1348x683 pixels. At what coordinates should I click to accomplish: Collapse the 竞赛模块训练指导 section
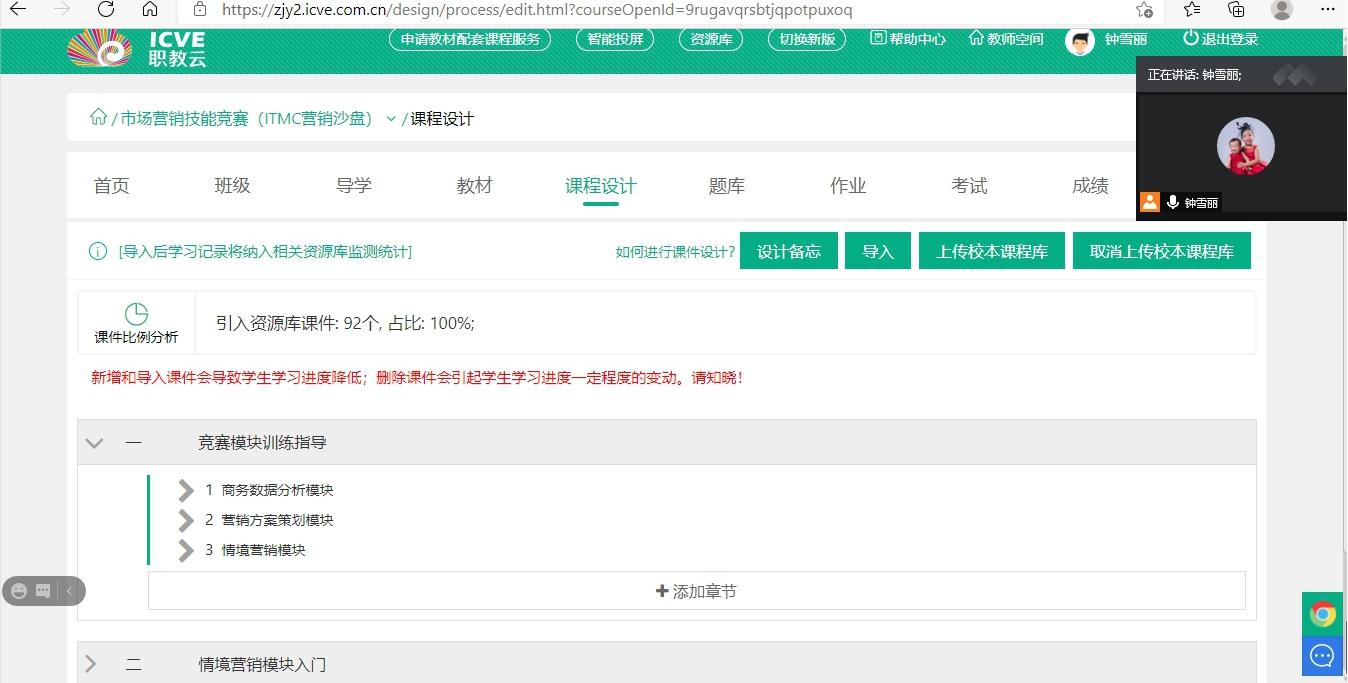pyautogui.click(x=95, y=443)
